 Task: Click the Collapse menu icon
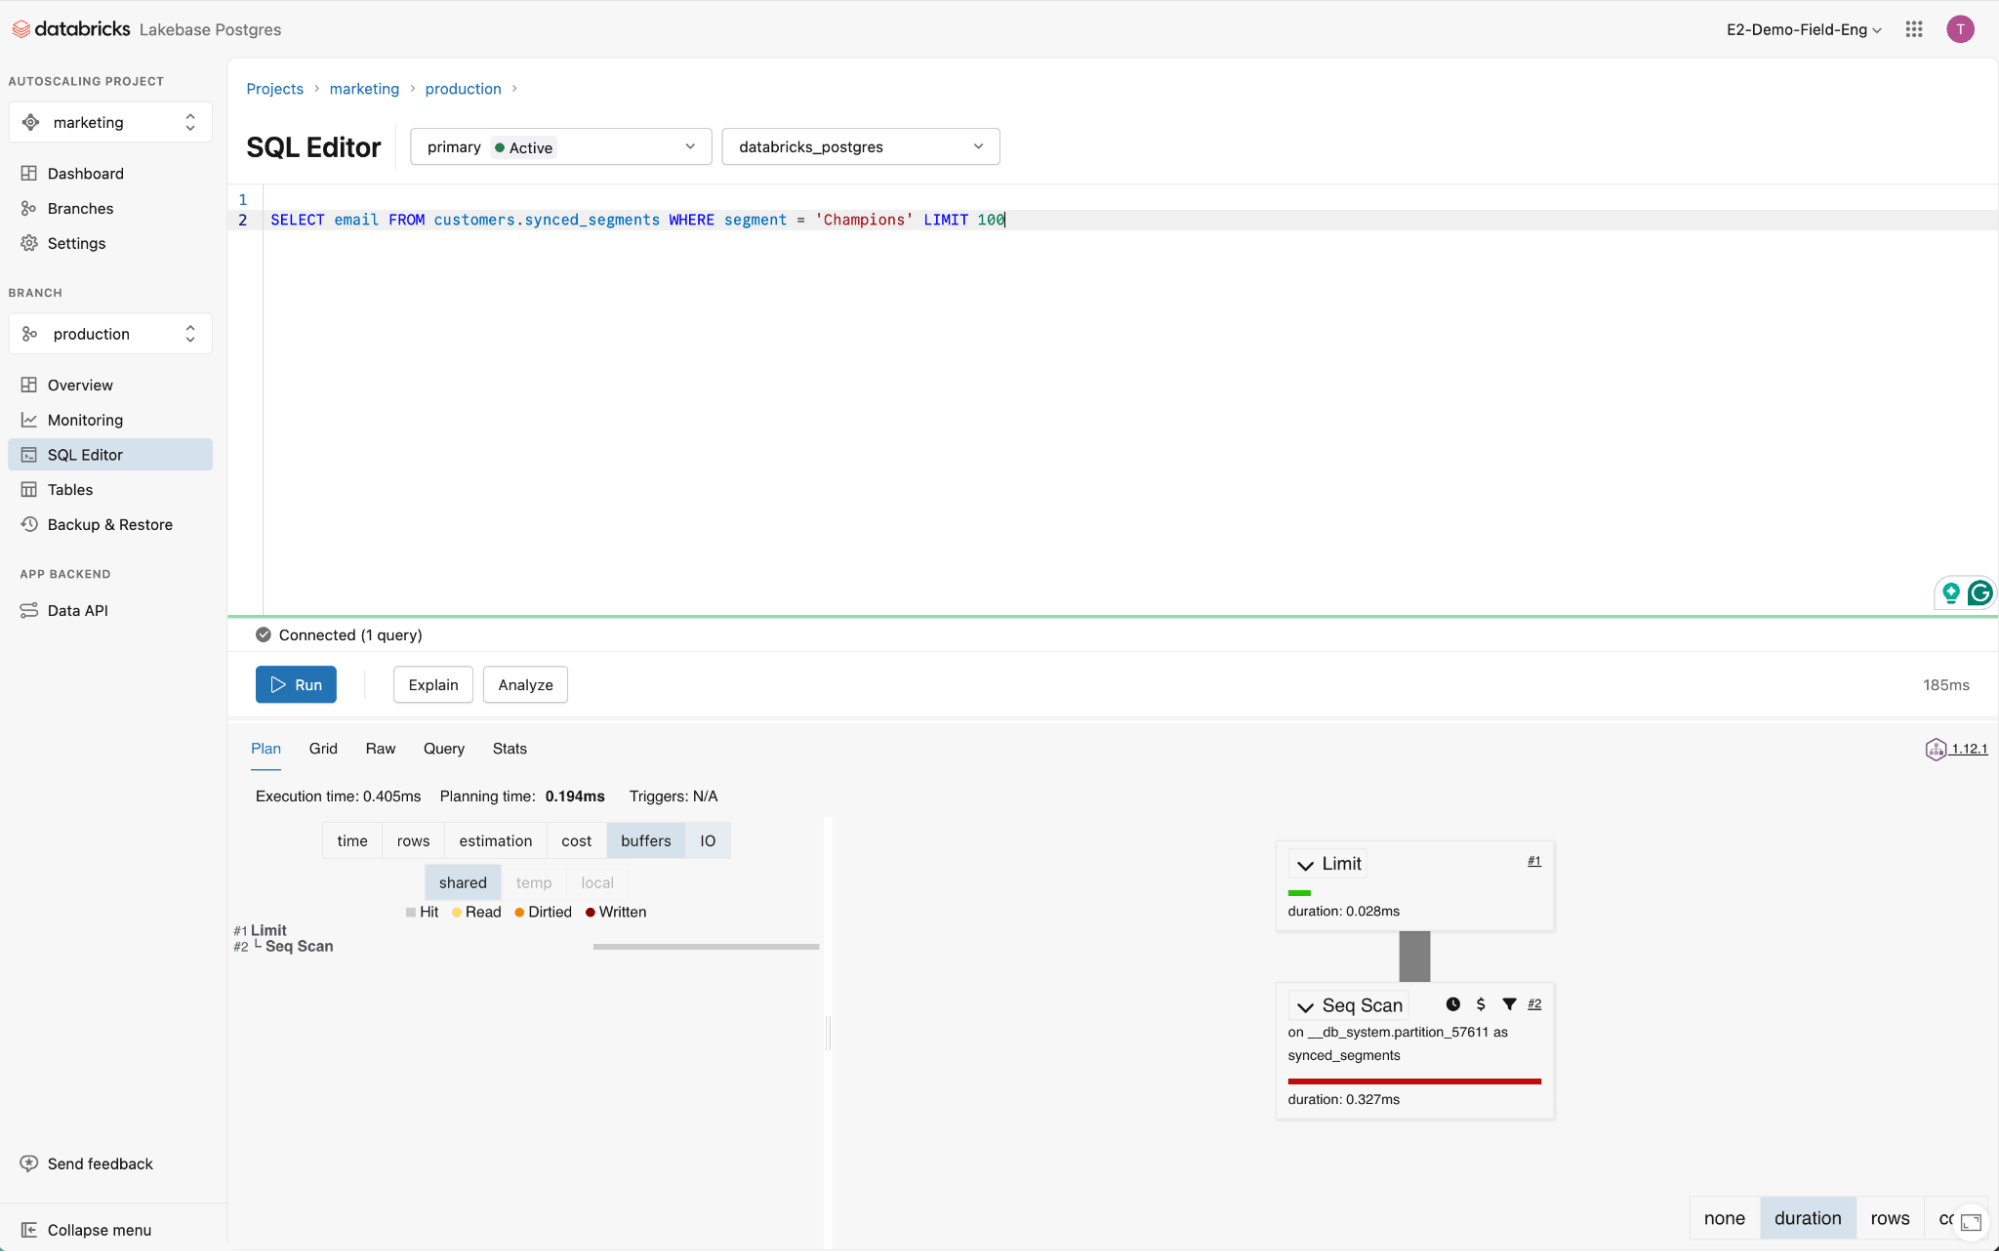(29, 1230)
